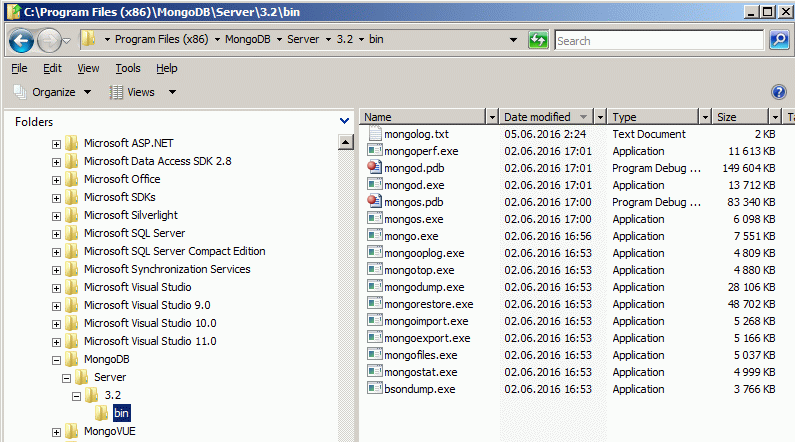Screen dimensions: 795x442
Task: Click the MongoDB breadcrumb segment
Action: [247, 39]
